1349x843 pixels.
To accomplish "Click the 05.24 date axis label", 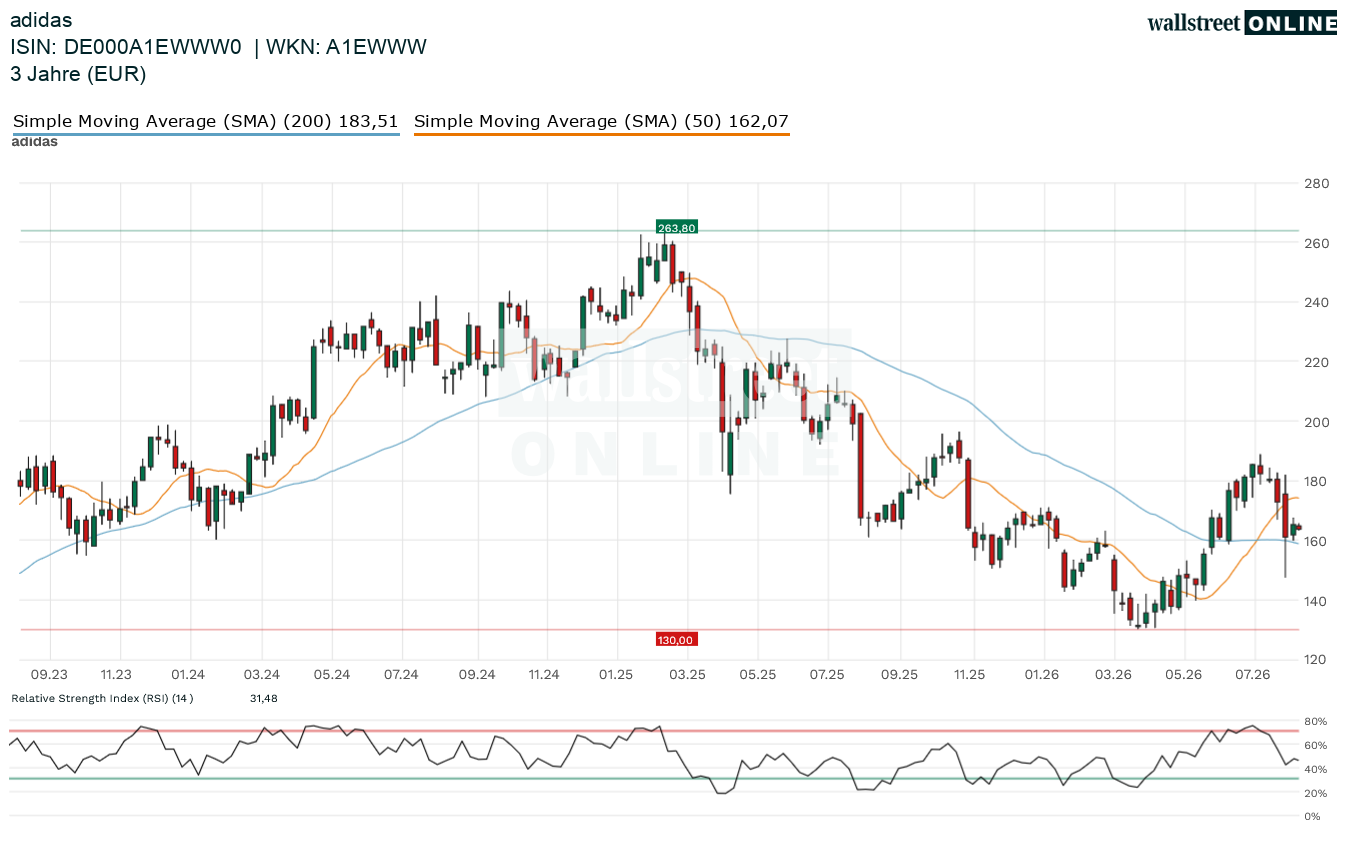I will point(331,675).
